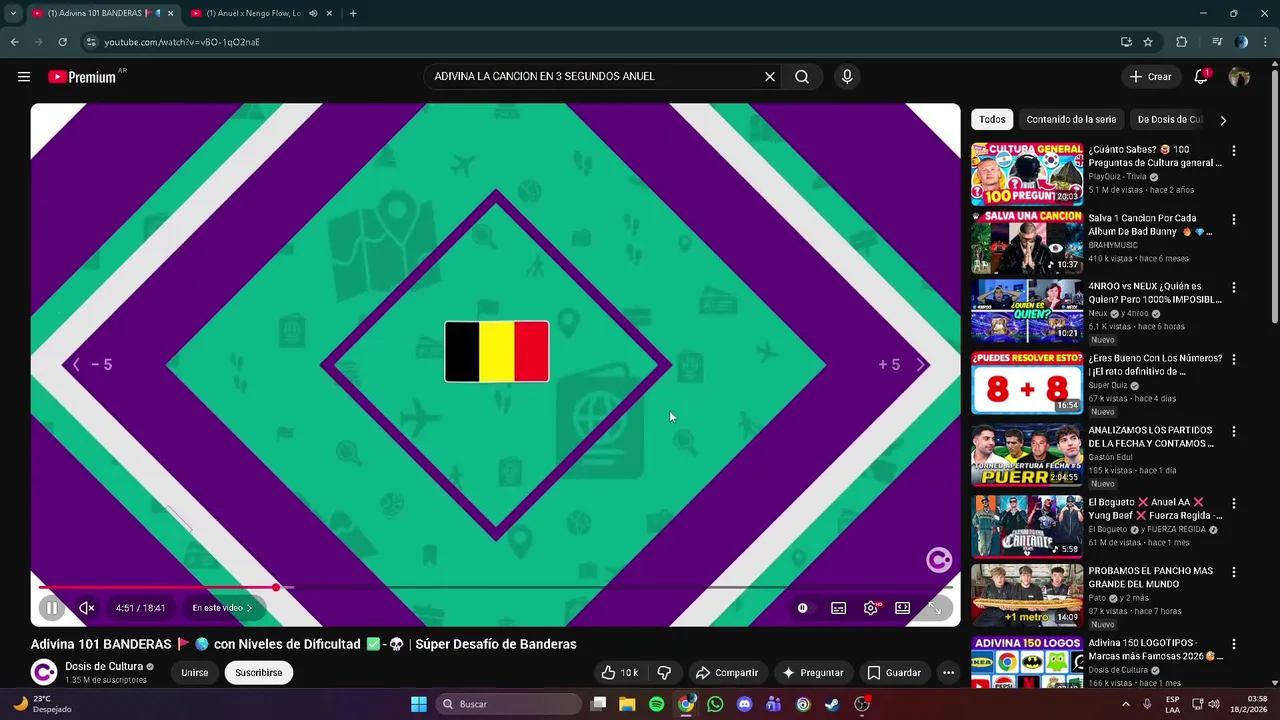Viewport: 1280px width, 720px height.
Task: Select the 'De Dosis de Cul...' chip
Action: [x=1169, y=120]
